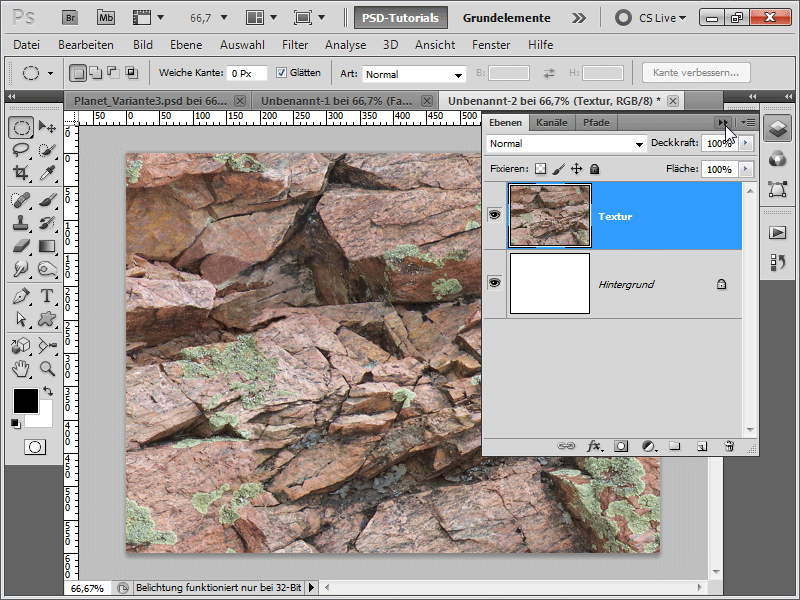This screenshot has height=600, width=800.
Task: Select the Gradient tool
Action: tap(47, 246)
